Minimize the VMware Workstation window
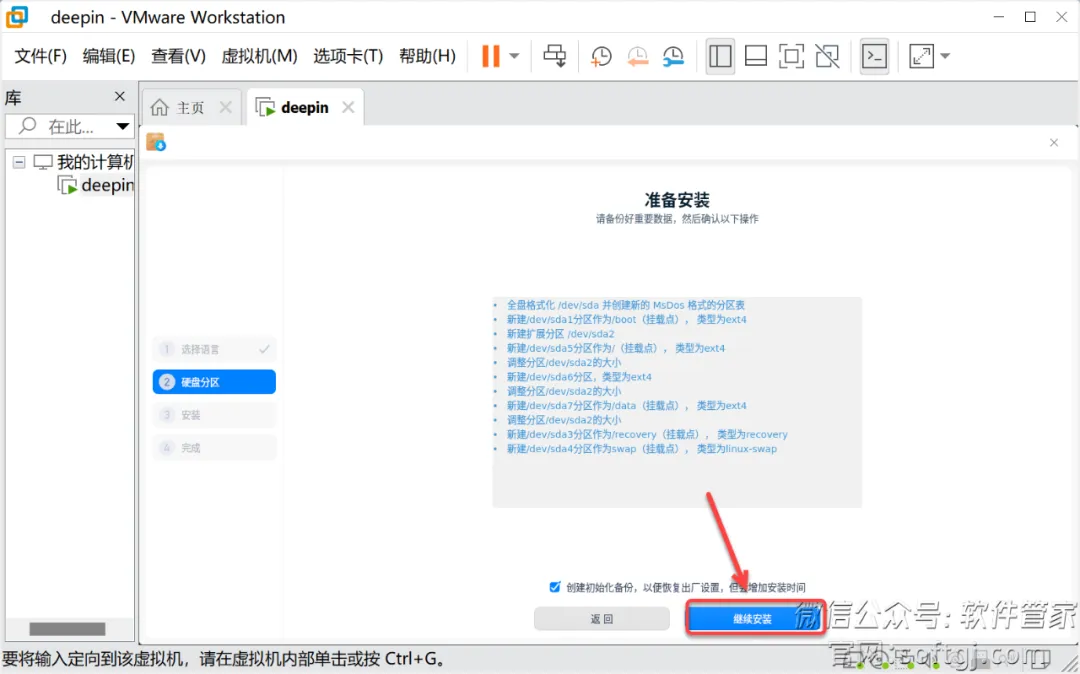Viewport: 1080px width, 674px height. point(998,17)
